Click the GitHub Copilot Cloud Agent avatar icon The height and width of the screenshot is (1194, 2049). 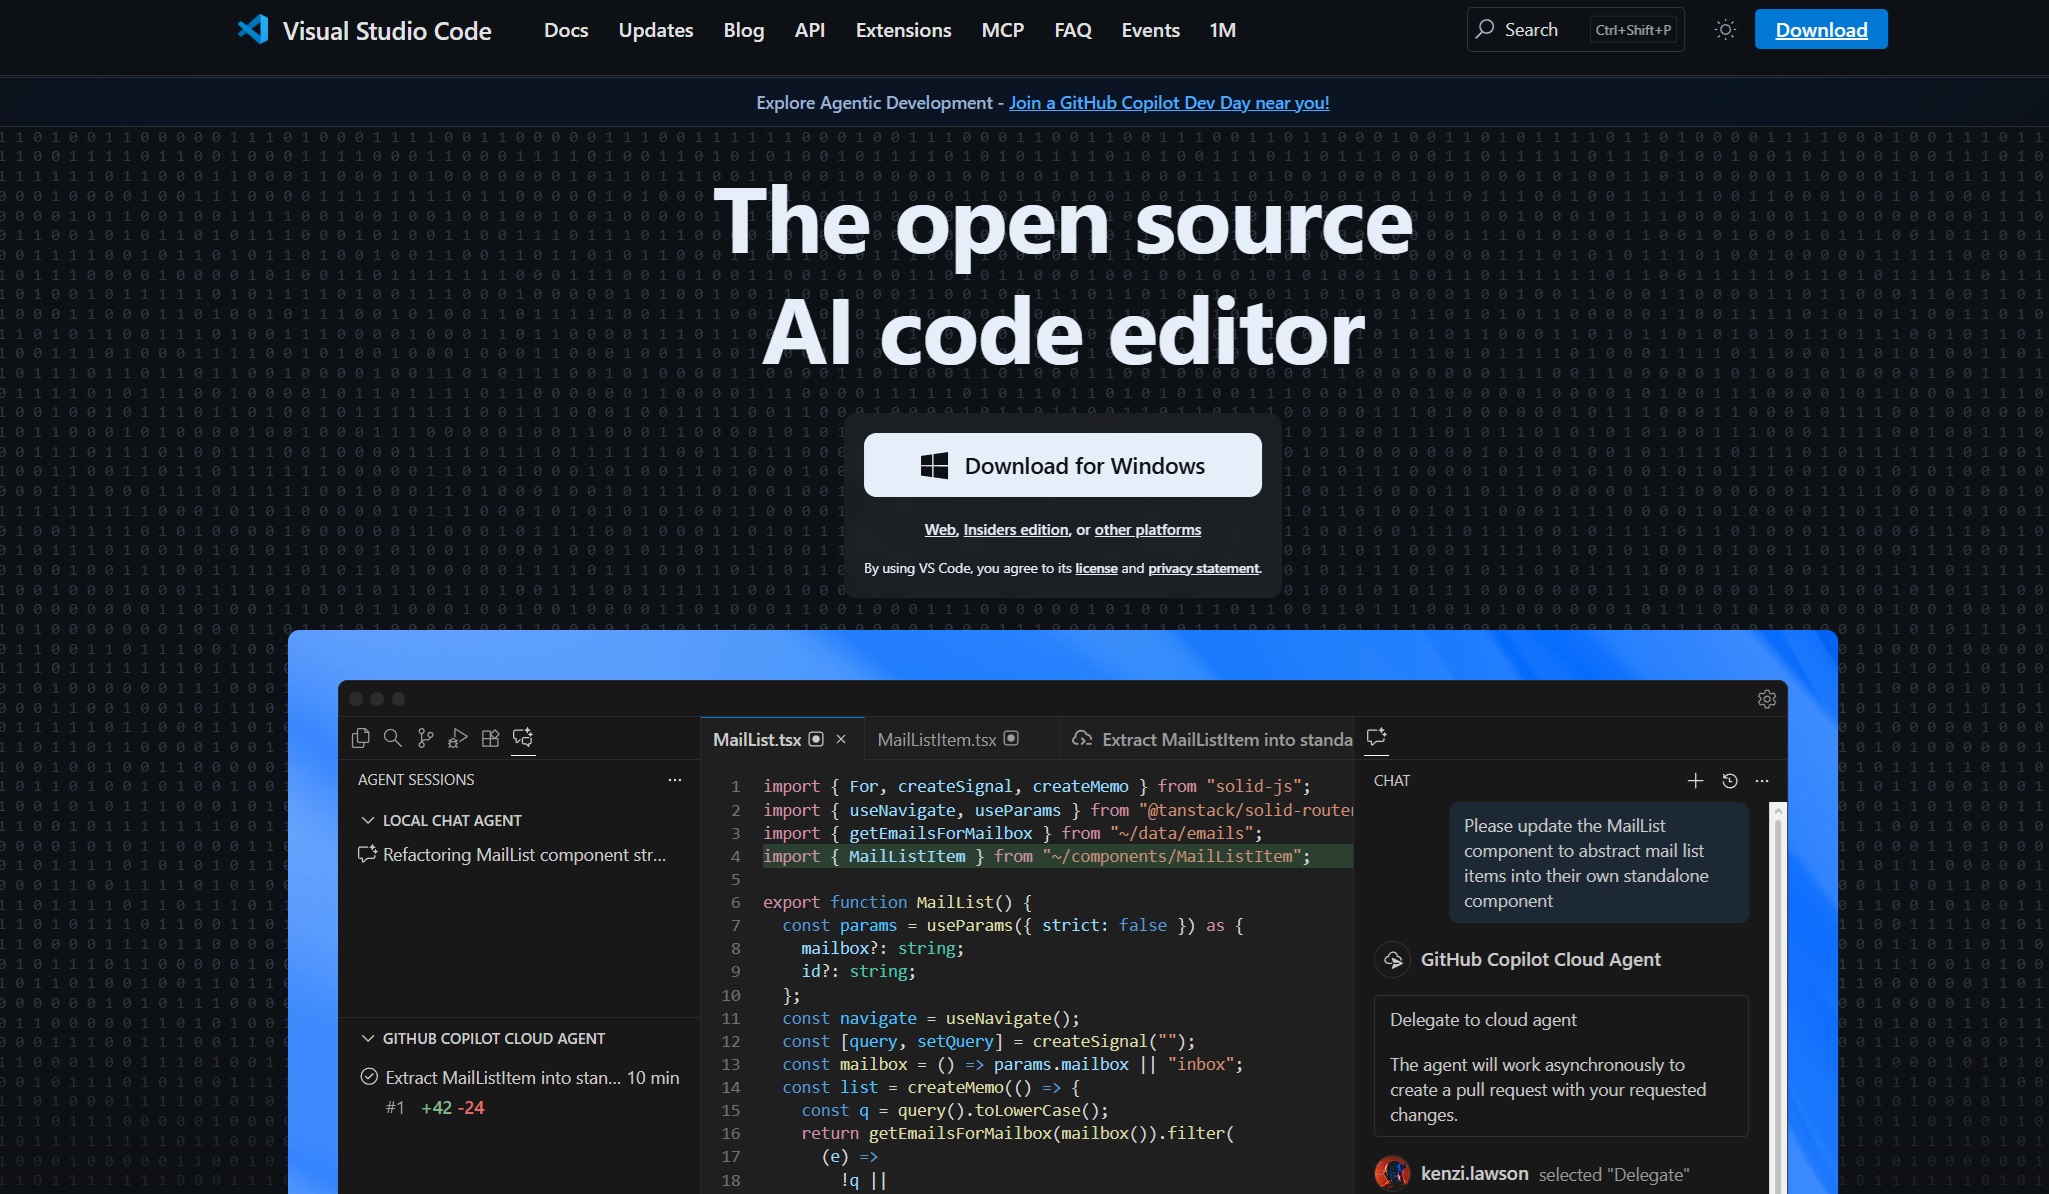pos(1392,960)
